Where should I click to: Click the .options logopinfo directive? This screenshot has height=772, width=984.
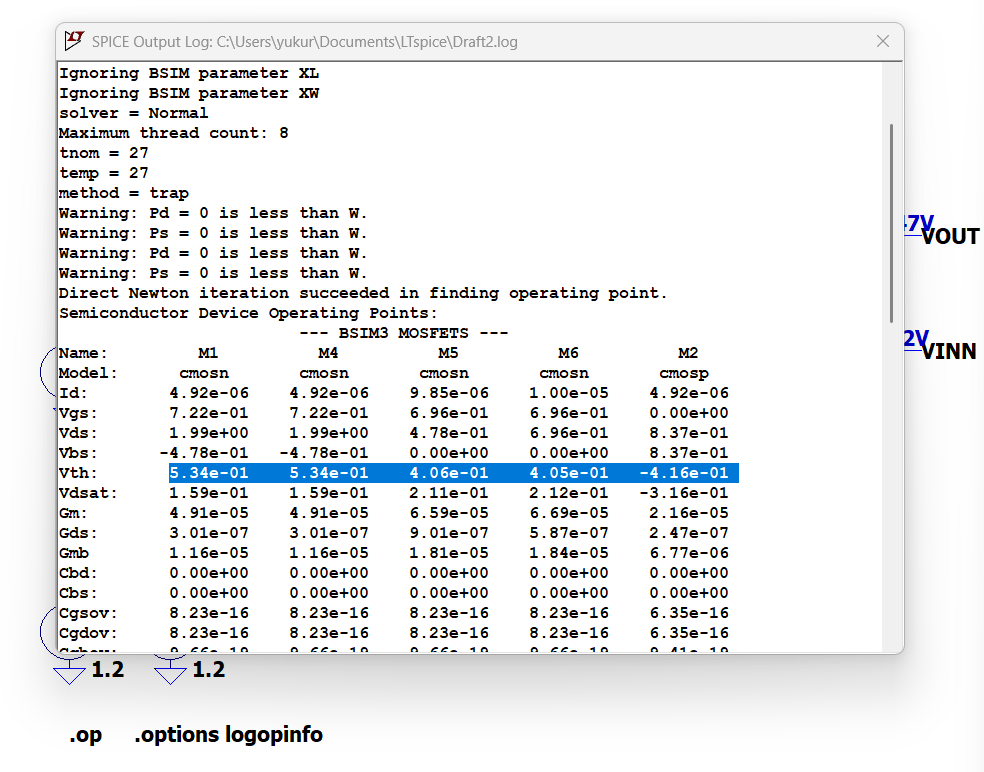click(x=228, y=734)
